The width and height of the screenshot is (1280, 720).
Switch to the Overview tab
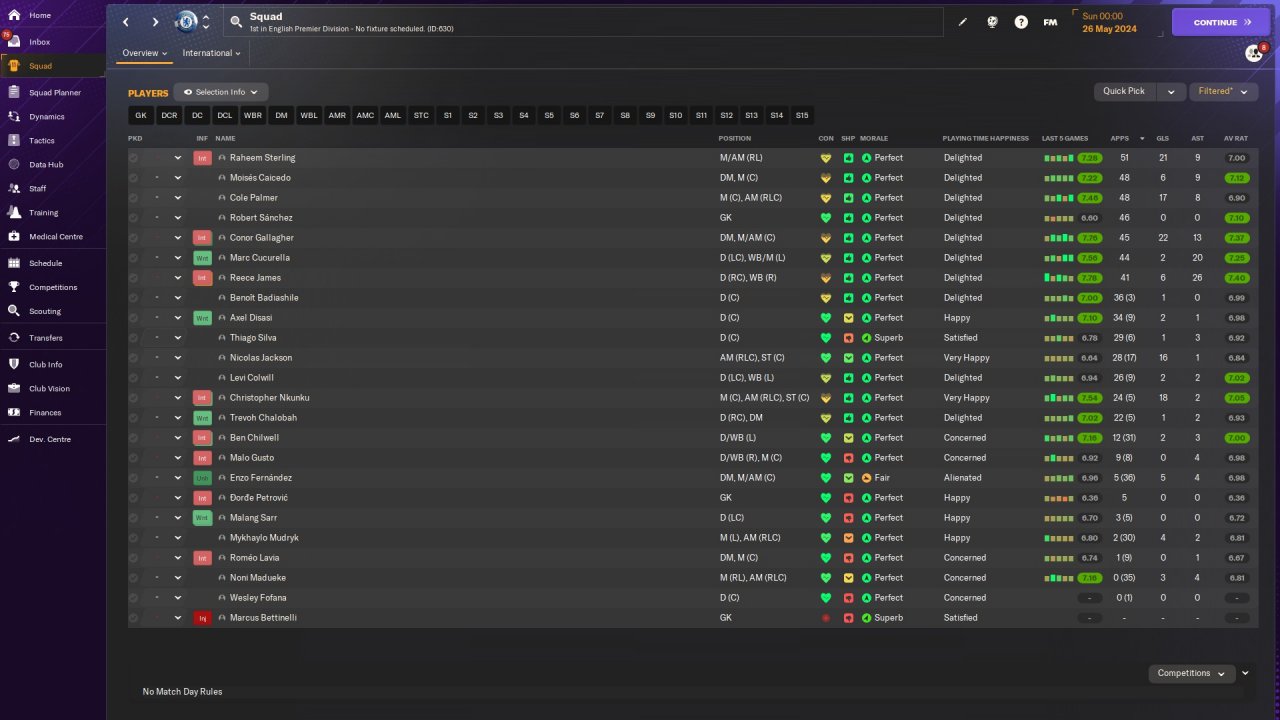[144, 53]
